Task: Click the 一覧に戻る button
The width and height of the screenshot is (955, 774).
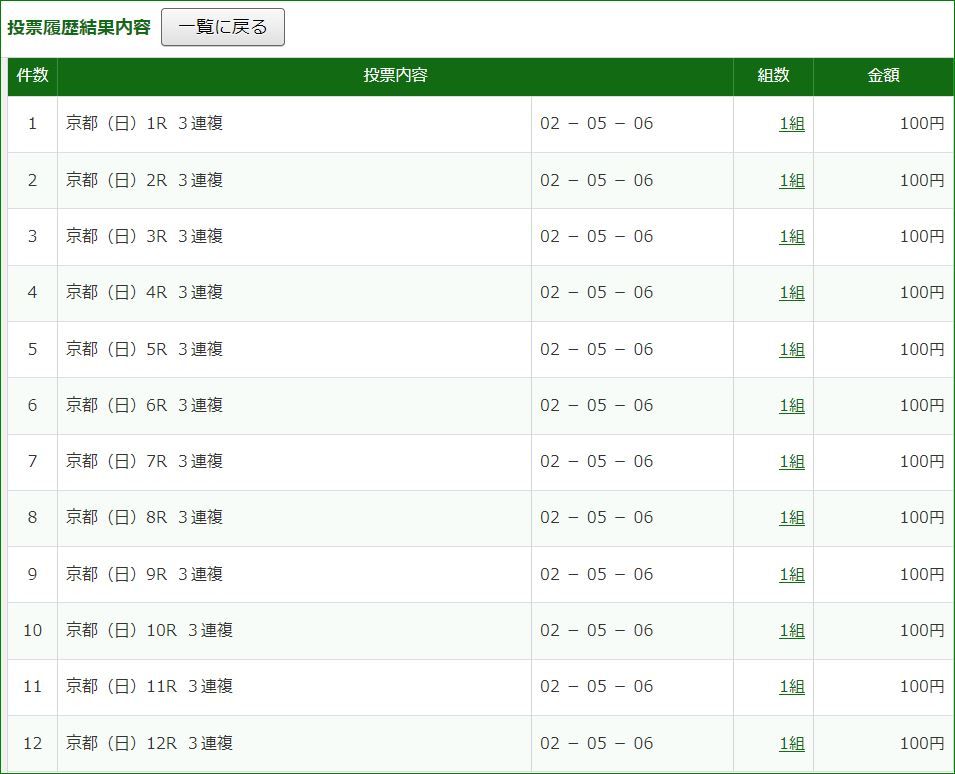Action: coord(223,27)
